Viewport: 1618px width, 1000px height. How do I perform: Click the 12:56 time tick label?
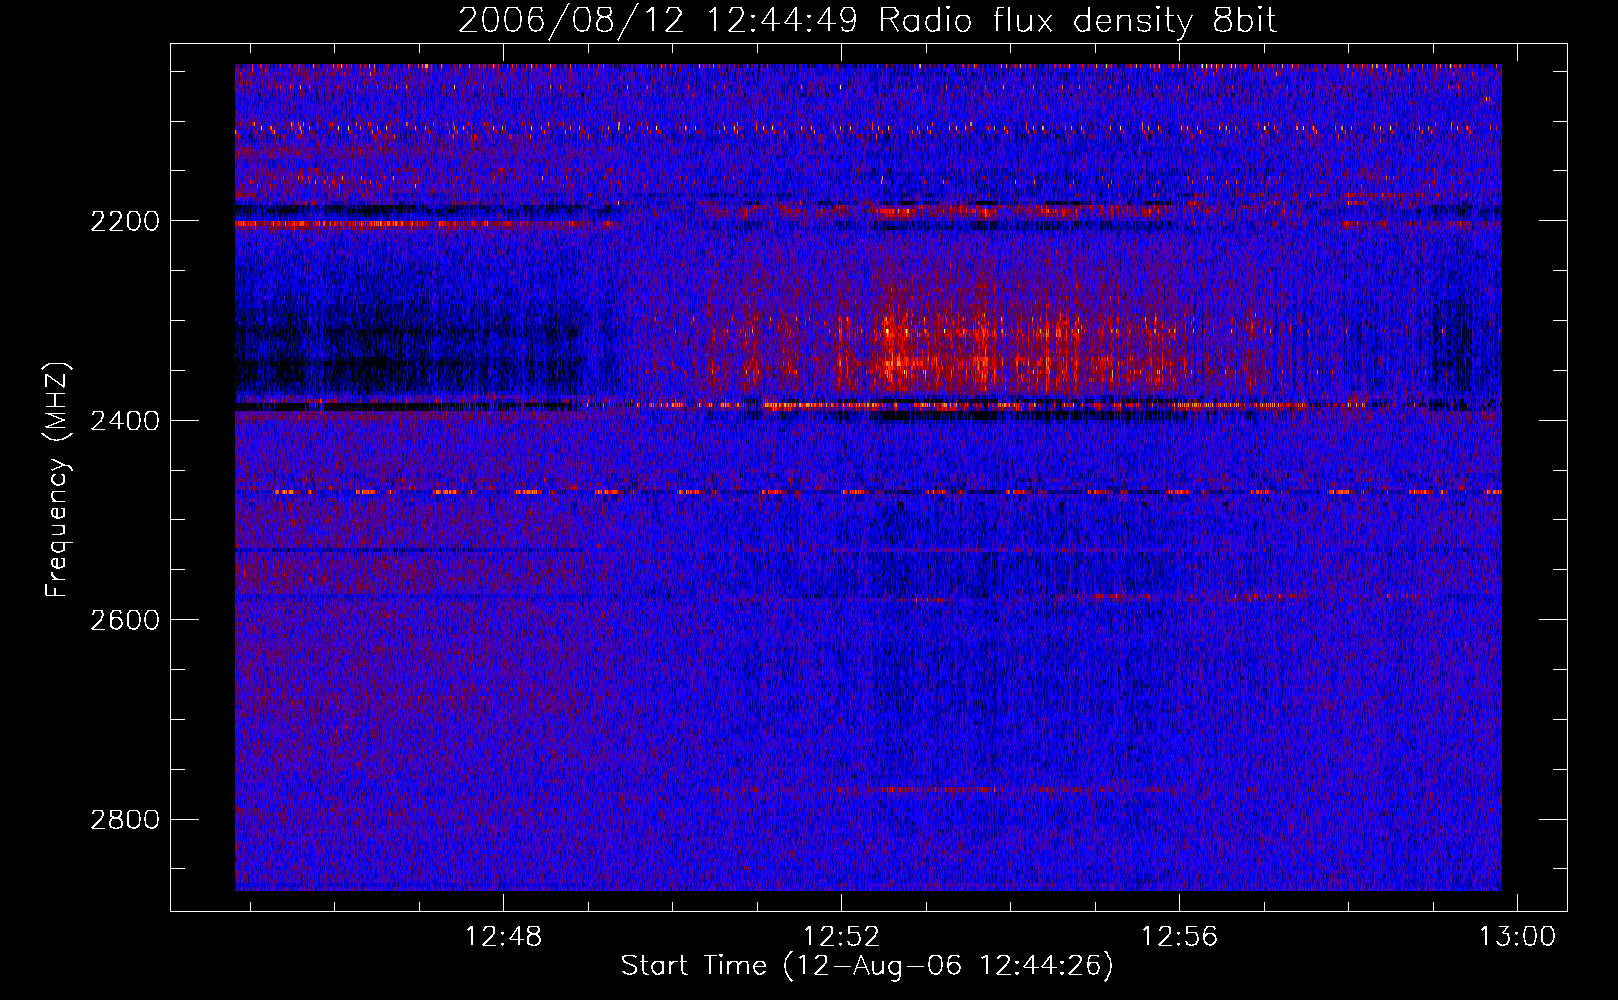(1180, 937)
